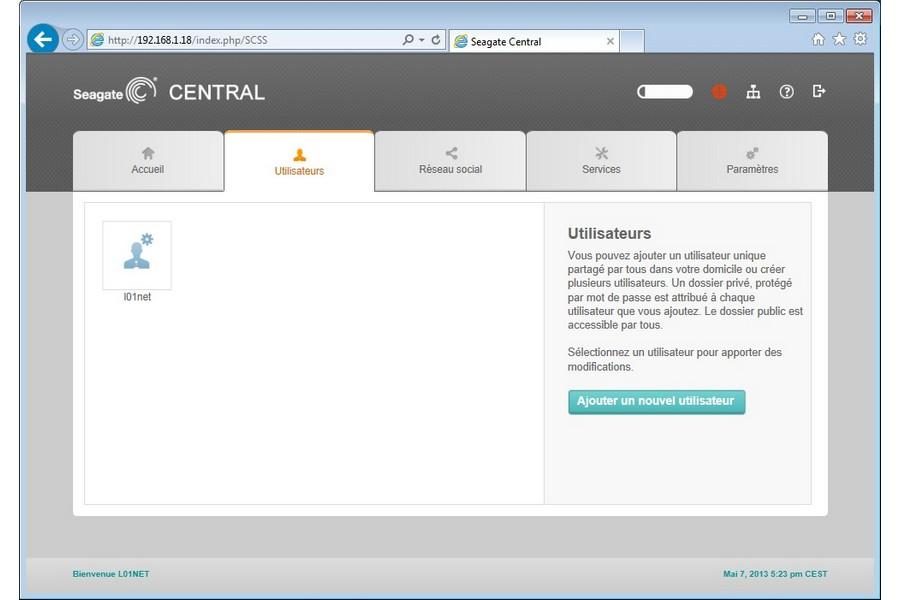Click the address bar search magnifier icon

tap(408, 40)
